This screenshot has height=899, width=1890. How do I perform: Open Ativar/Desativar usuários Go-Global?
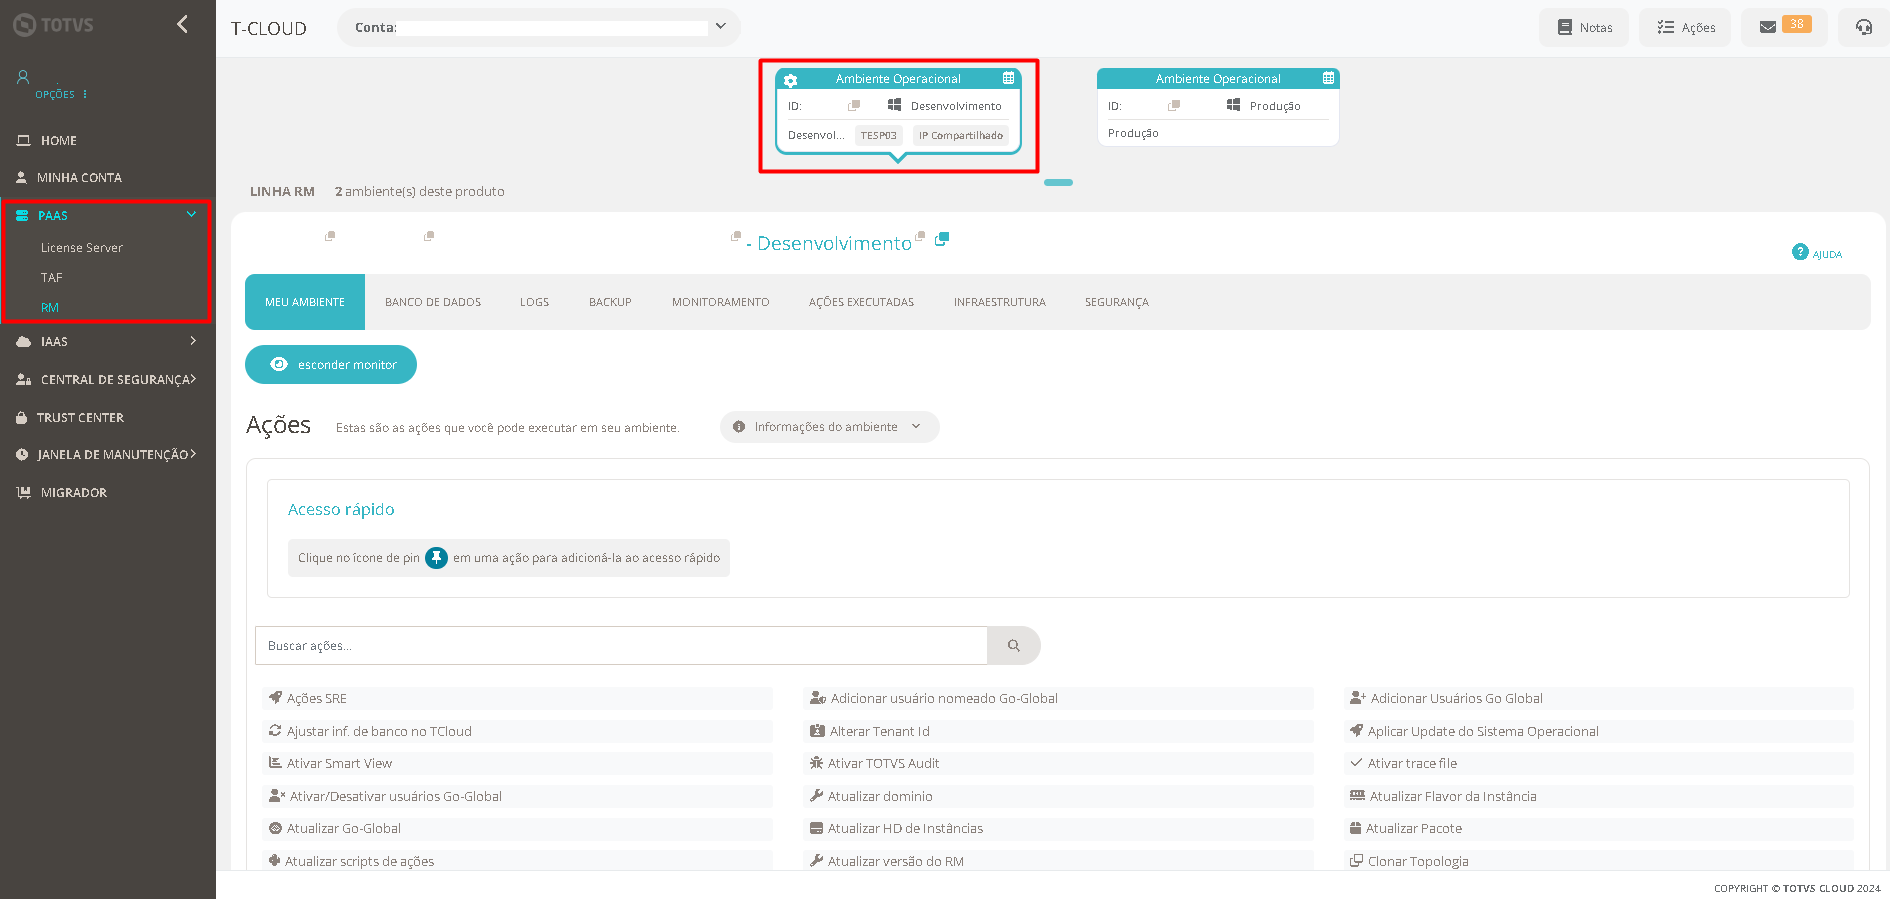click(518, 797)
